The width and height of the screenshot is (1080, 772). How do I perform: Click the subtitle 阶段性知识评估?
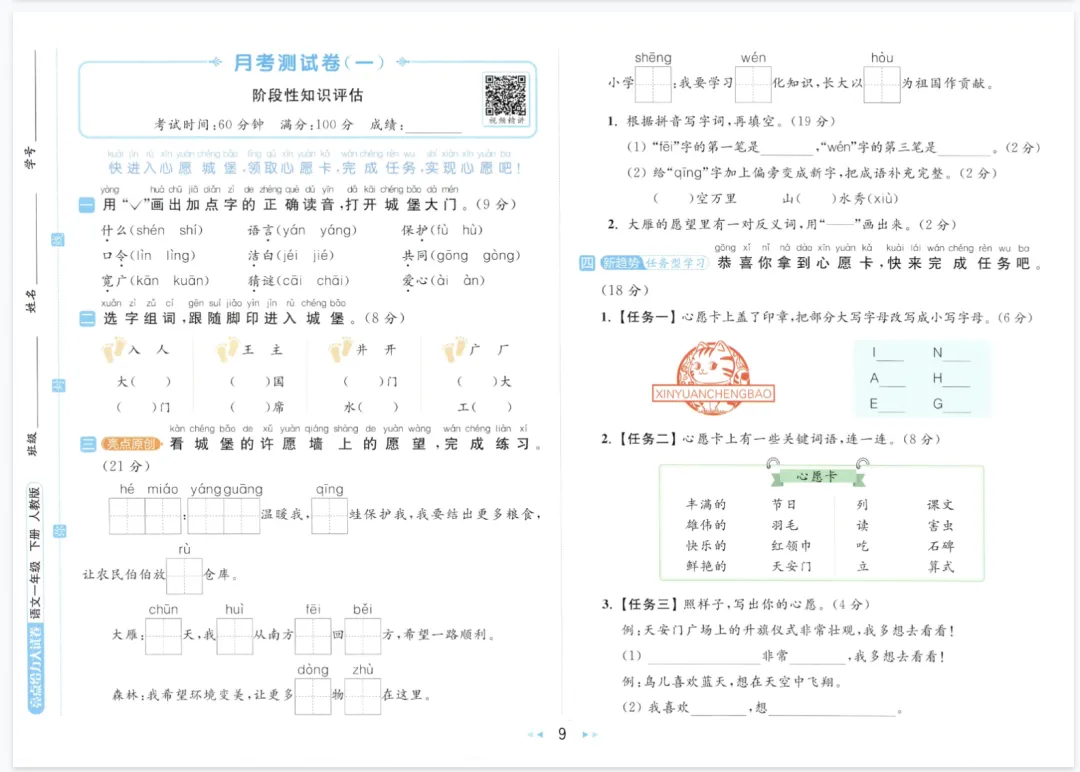click(307, 95)
